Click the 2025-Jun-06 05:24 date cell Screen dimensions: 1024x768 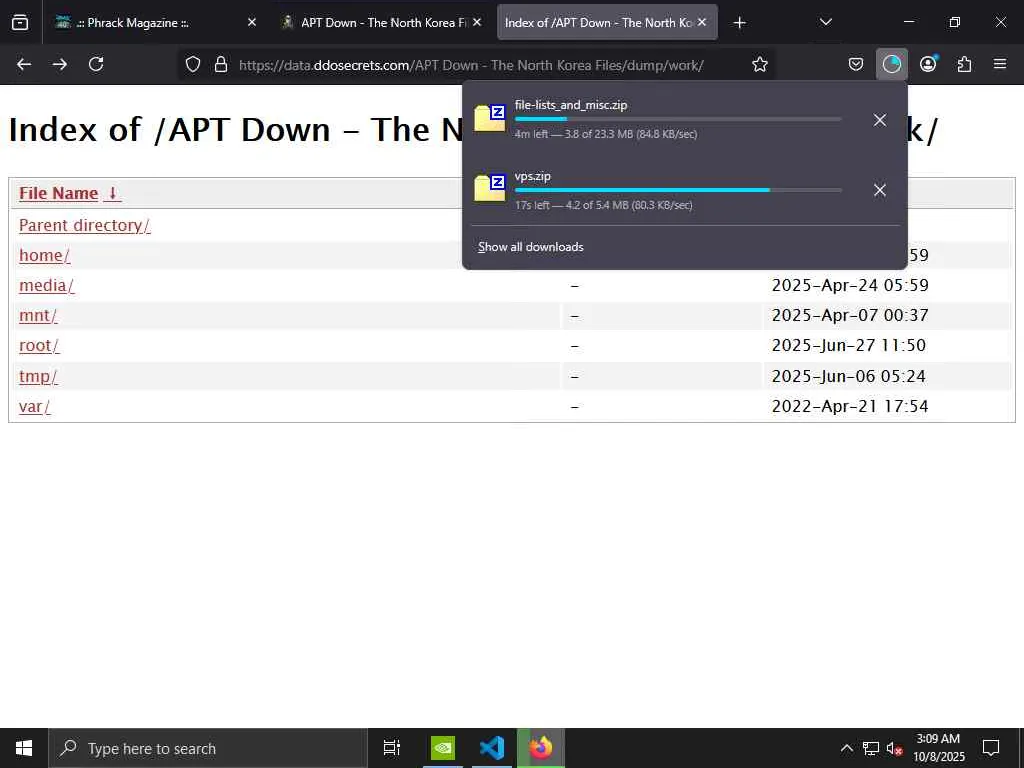click(x=849, y=377)
